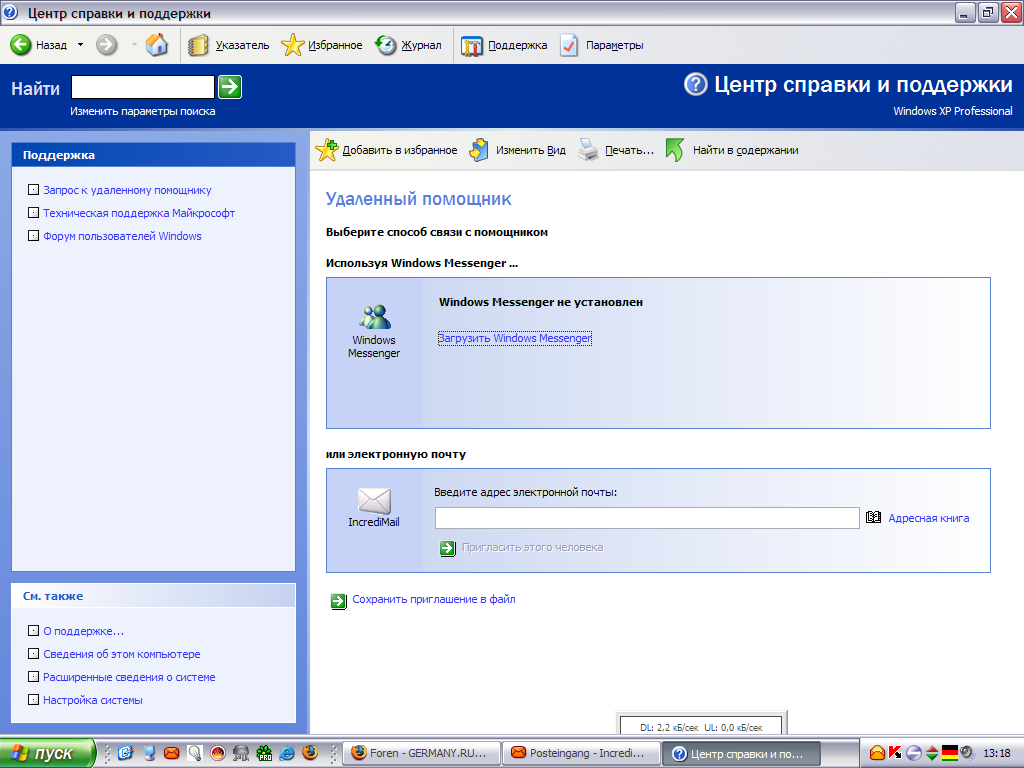Open Параметры options
The image size is (1024, 768).
[x=601, y=45]
